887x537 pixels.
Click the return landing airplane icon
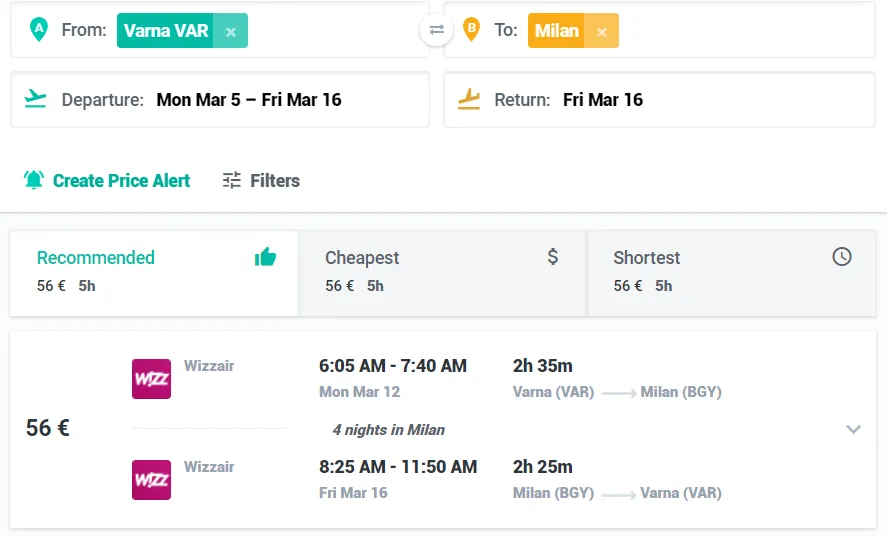click(x=468, y=100)
